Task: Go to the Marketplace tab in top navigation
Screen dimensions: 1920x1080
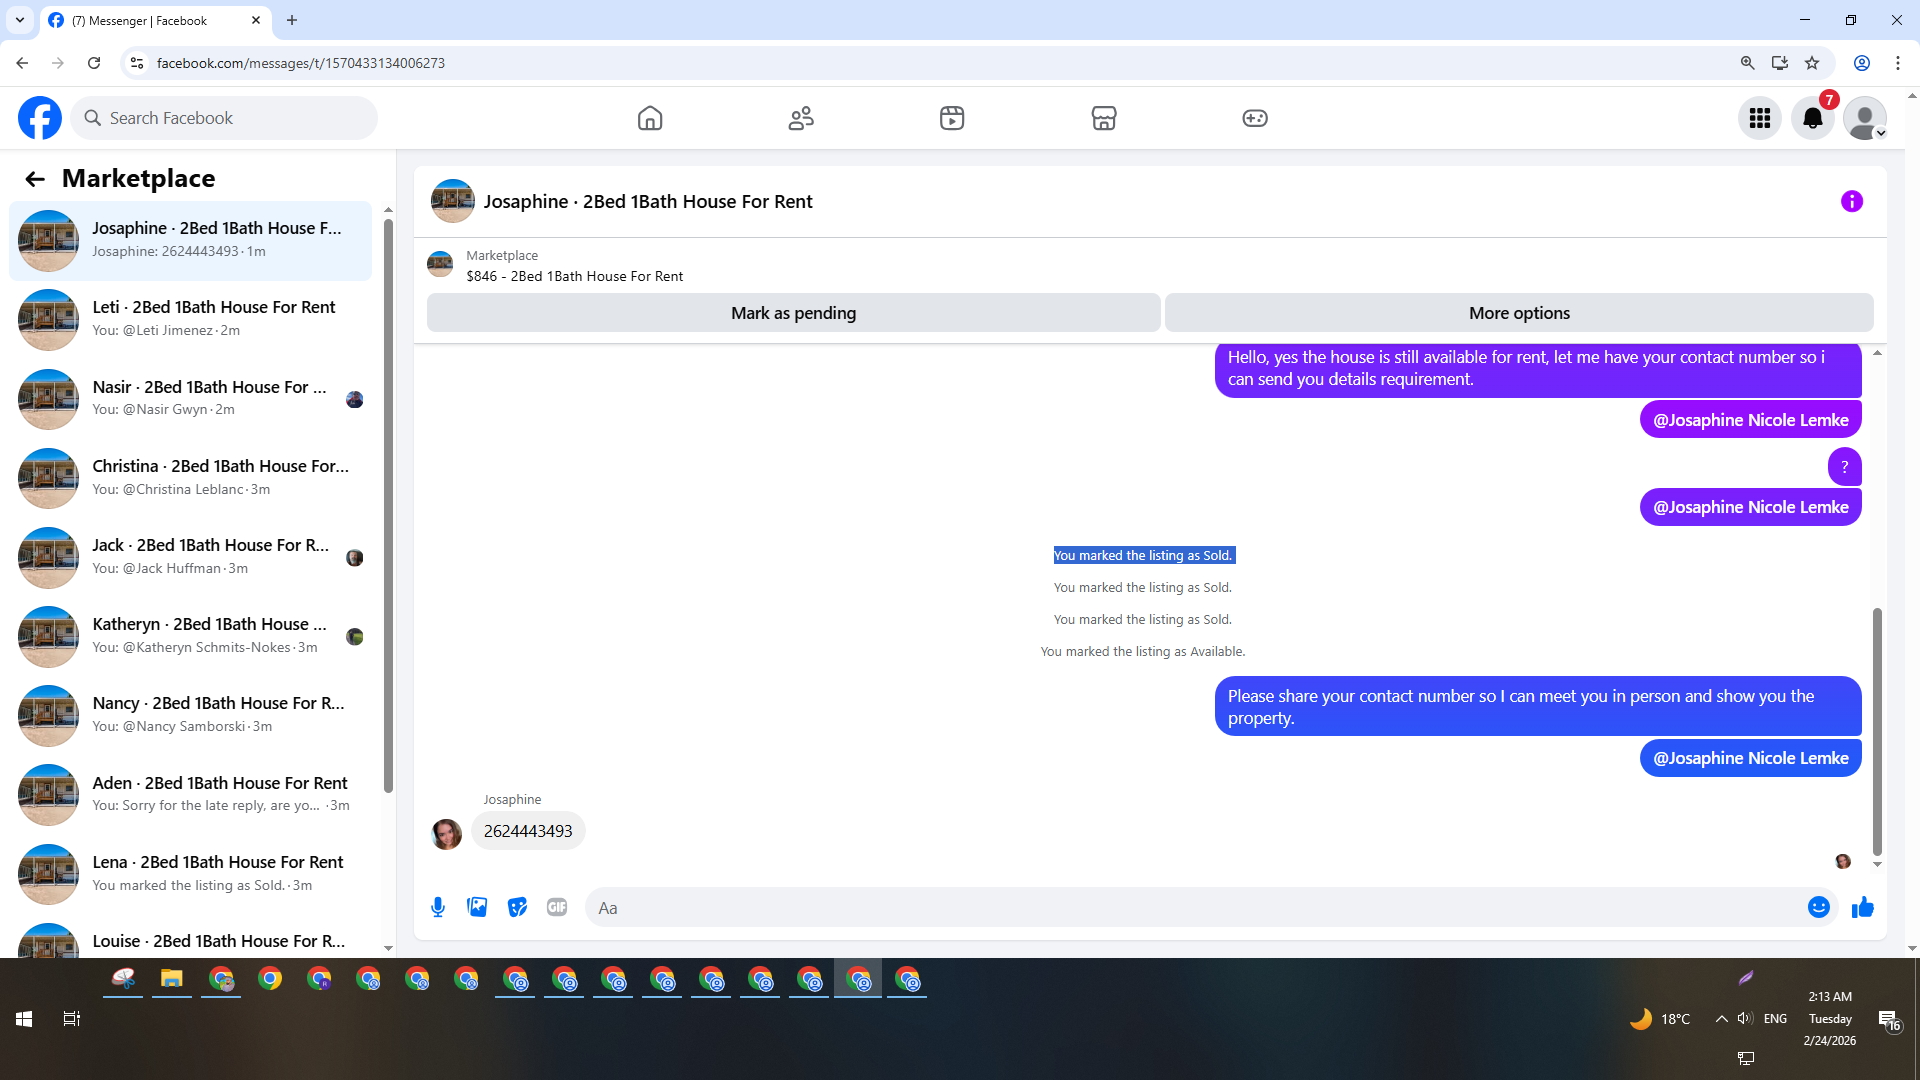Action: [1103, 118]
